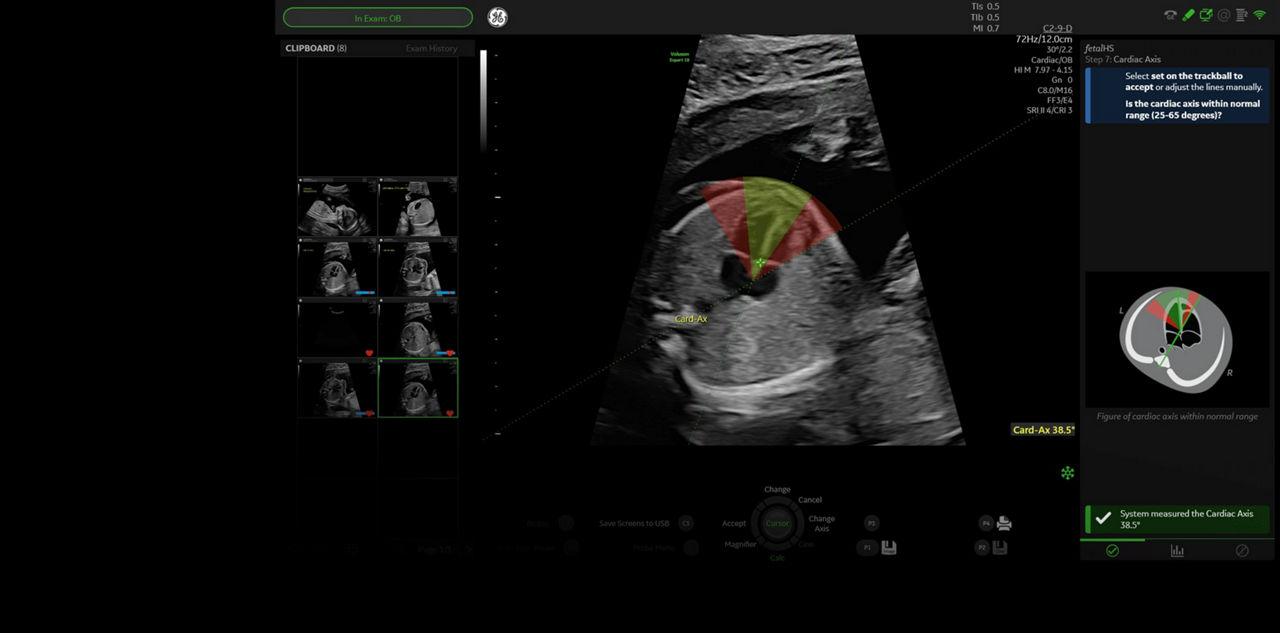The height and width of the screenshot is (633, 1280).
Task: Click the phone status icon in top bar
Action: point(1169,16)
